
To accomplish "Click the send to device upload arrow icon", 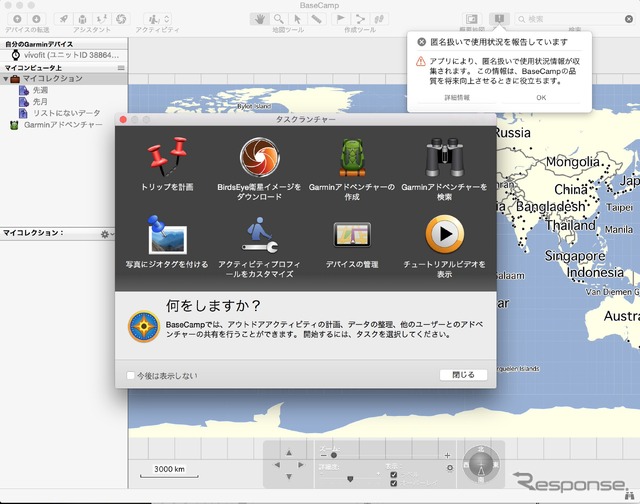I will 17,19.
